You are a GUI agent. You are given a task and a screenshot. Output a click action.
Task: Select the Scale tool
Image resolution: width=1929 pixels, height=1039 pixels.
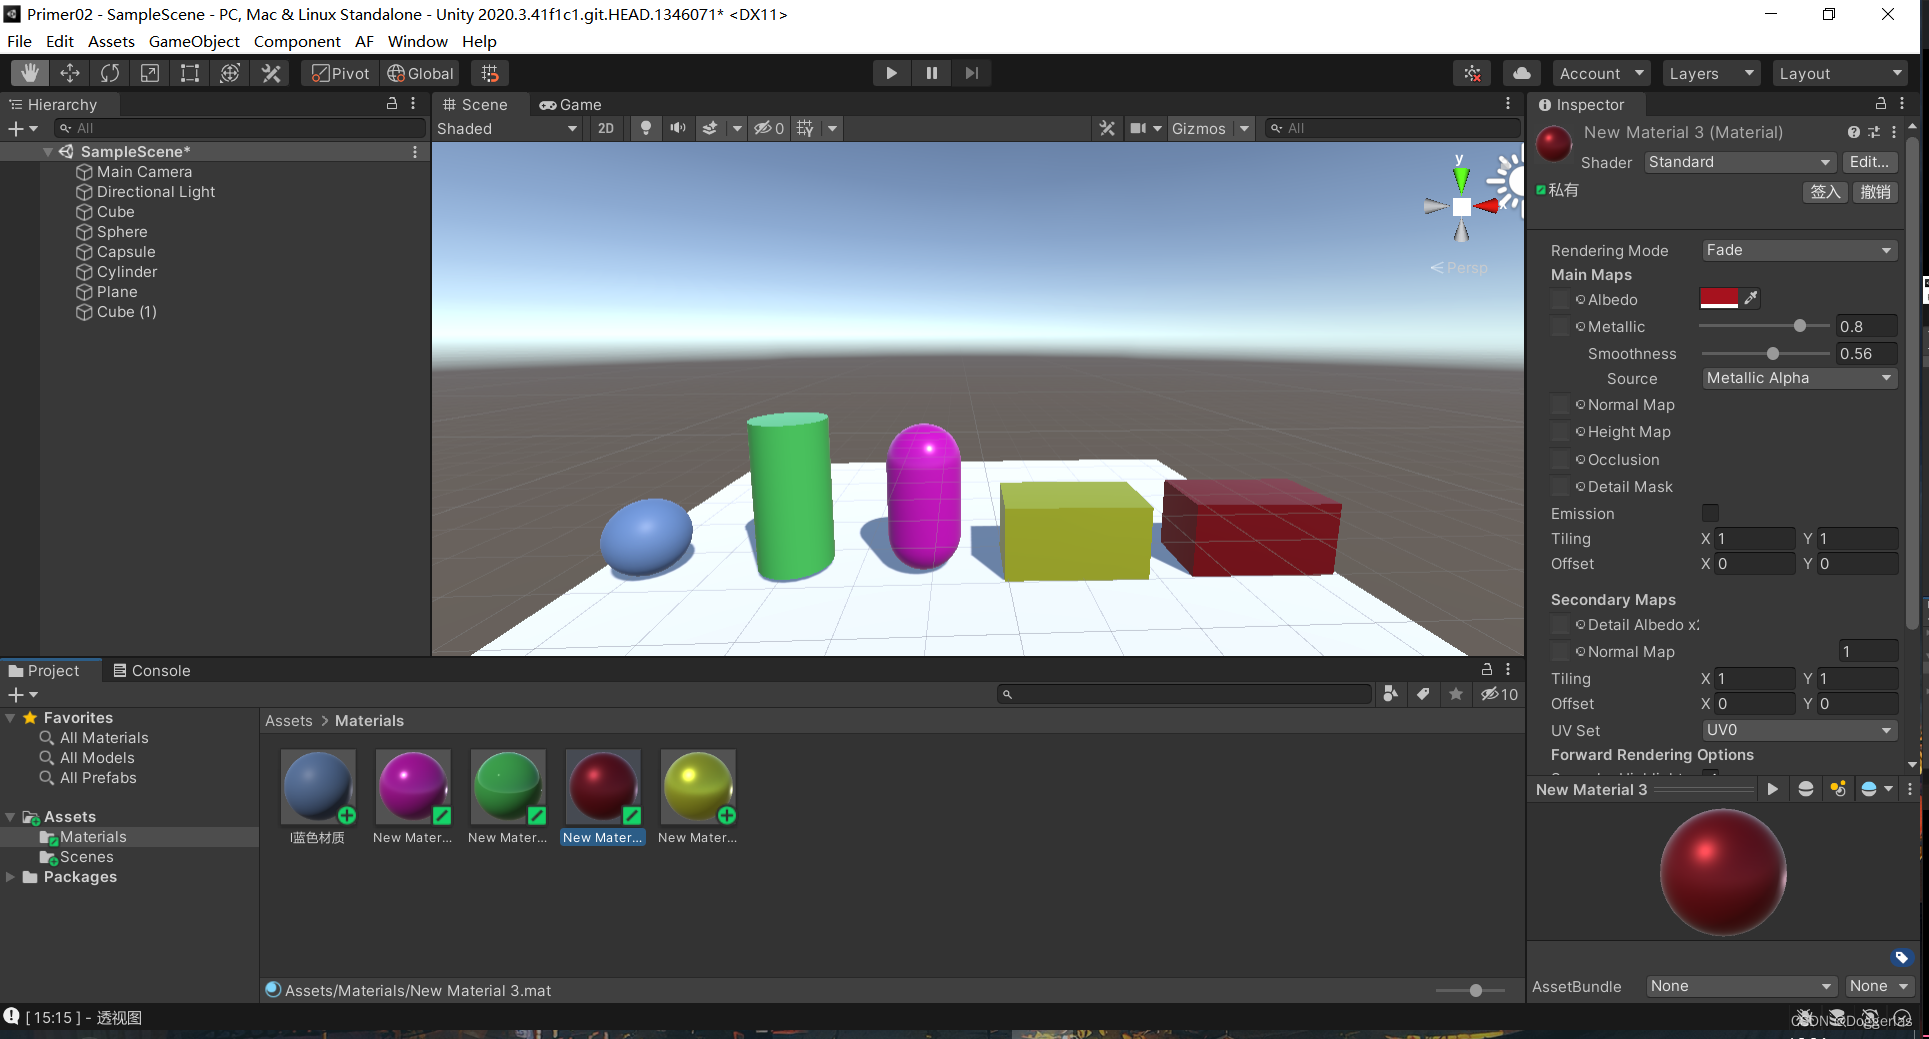point(150,73)
